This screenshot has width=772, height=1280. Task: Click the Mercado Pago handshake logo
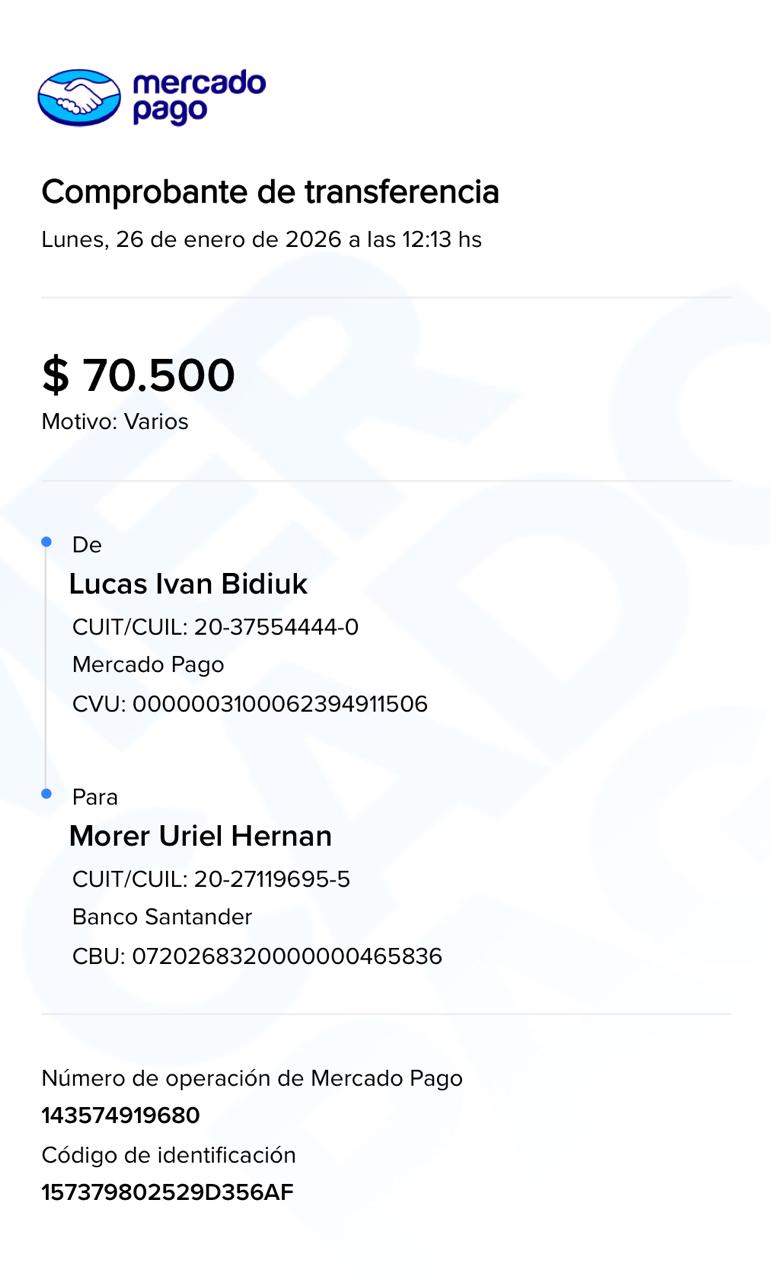(x=79, y=97)
